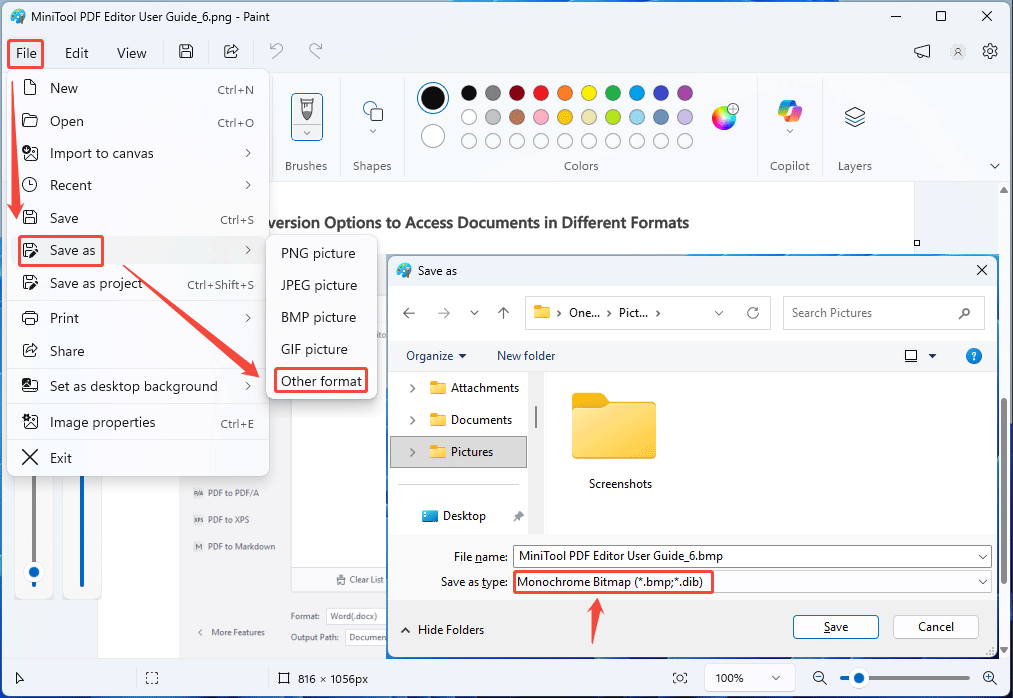The image size is (1013, 698).
Task: Click the change view icon in dialog
Action: pos(911,356)
